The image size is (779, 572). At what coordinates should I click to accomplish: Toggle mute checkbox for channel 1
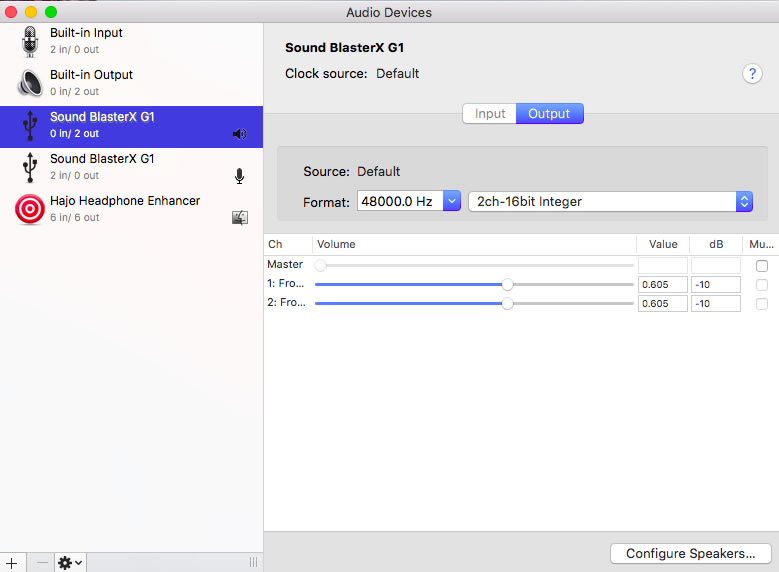(762, 285)
